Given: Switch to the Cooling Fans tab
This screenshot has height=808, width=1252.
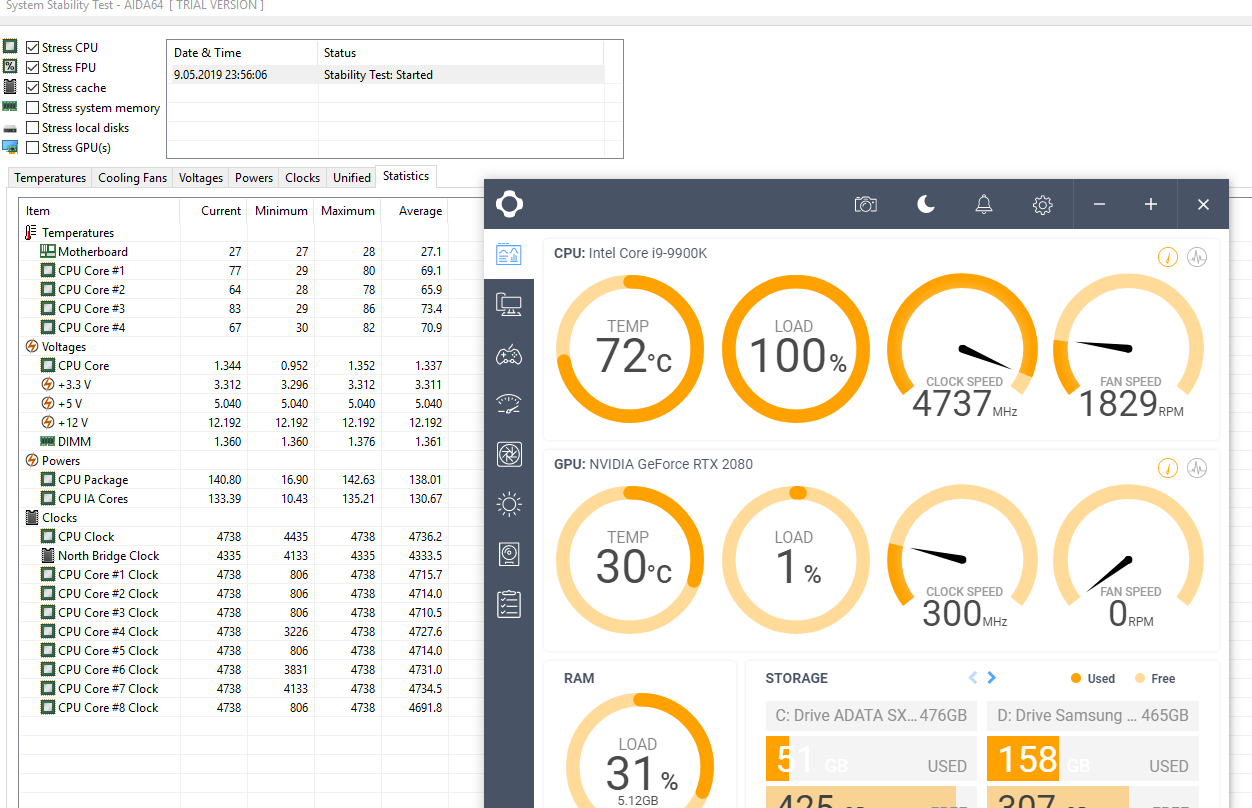Looking at the screenshot, I should [x=132, y=178].
